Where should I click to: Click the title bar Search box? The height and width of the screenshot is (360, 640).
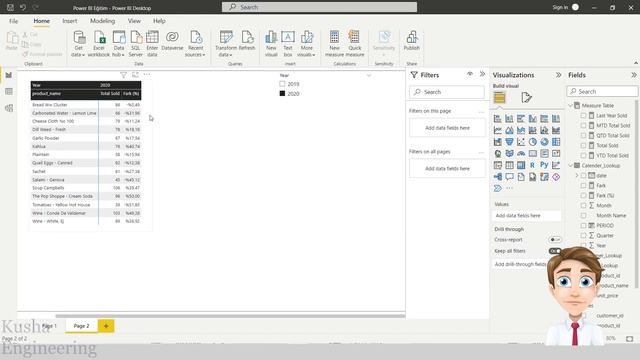point(320,7)
